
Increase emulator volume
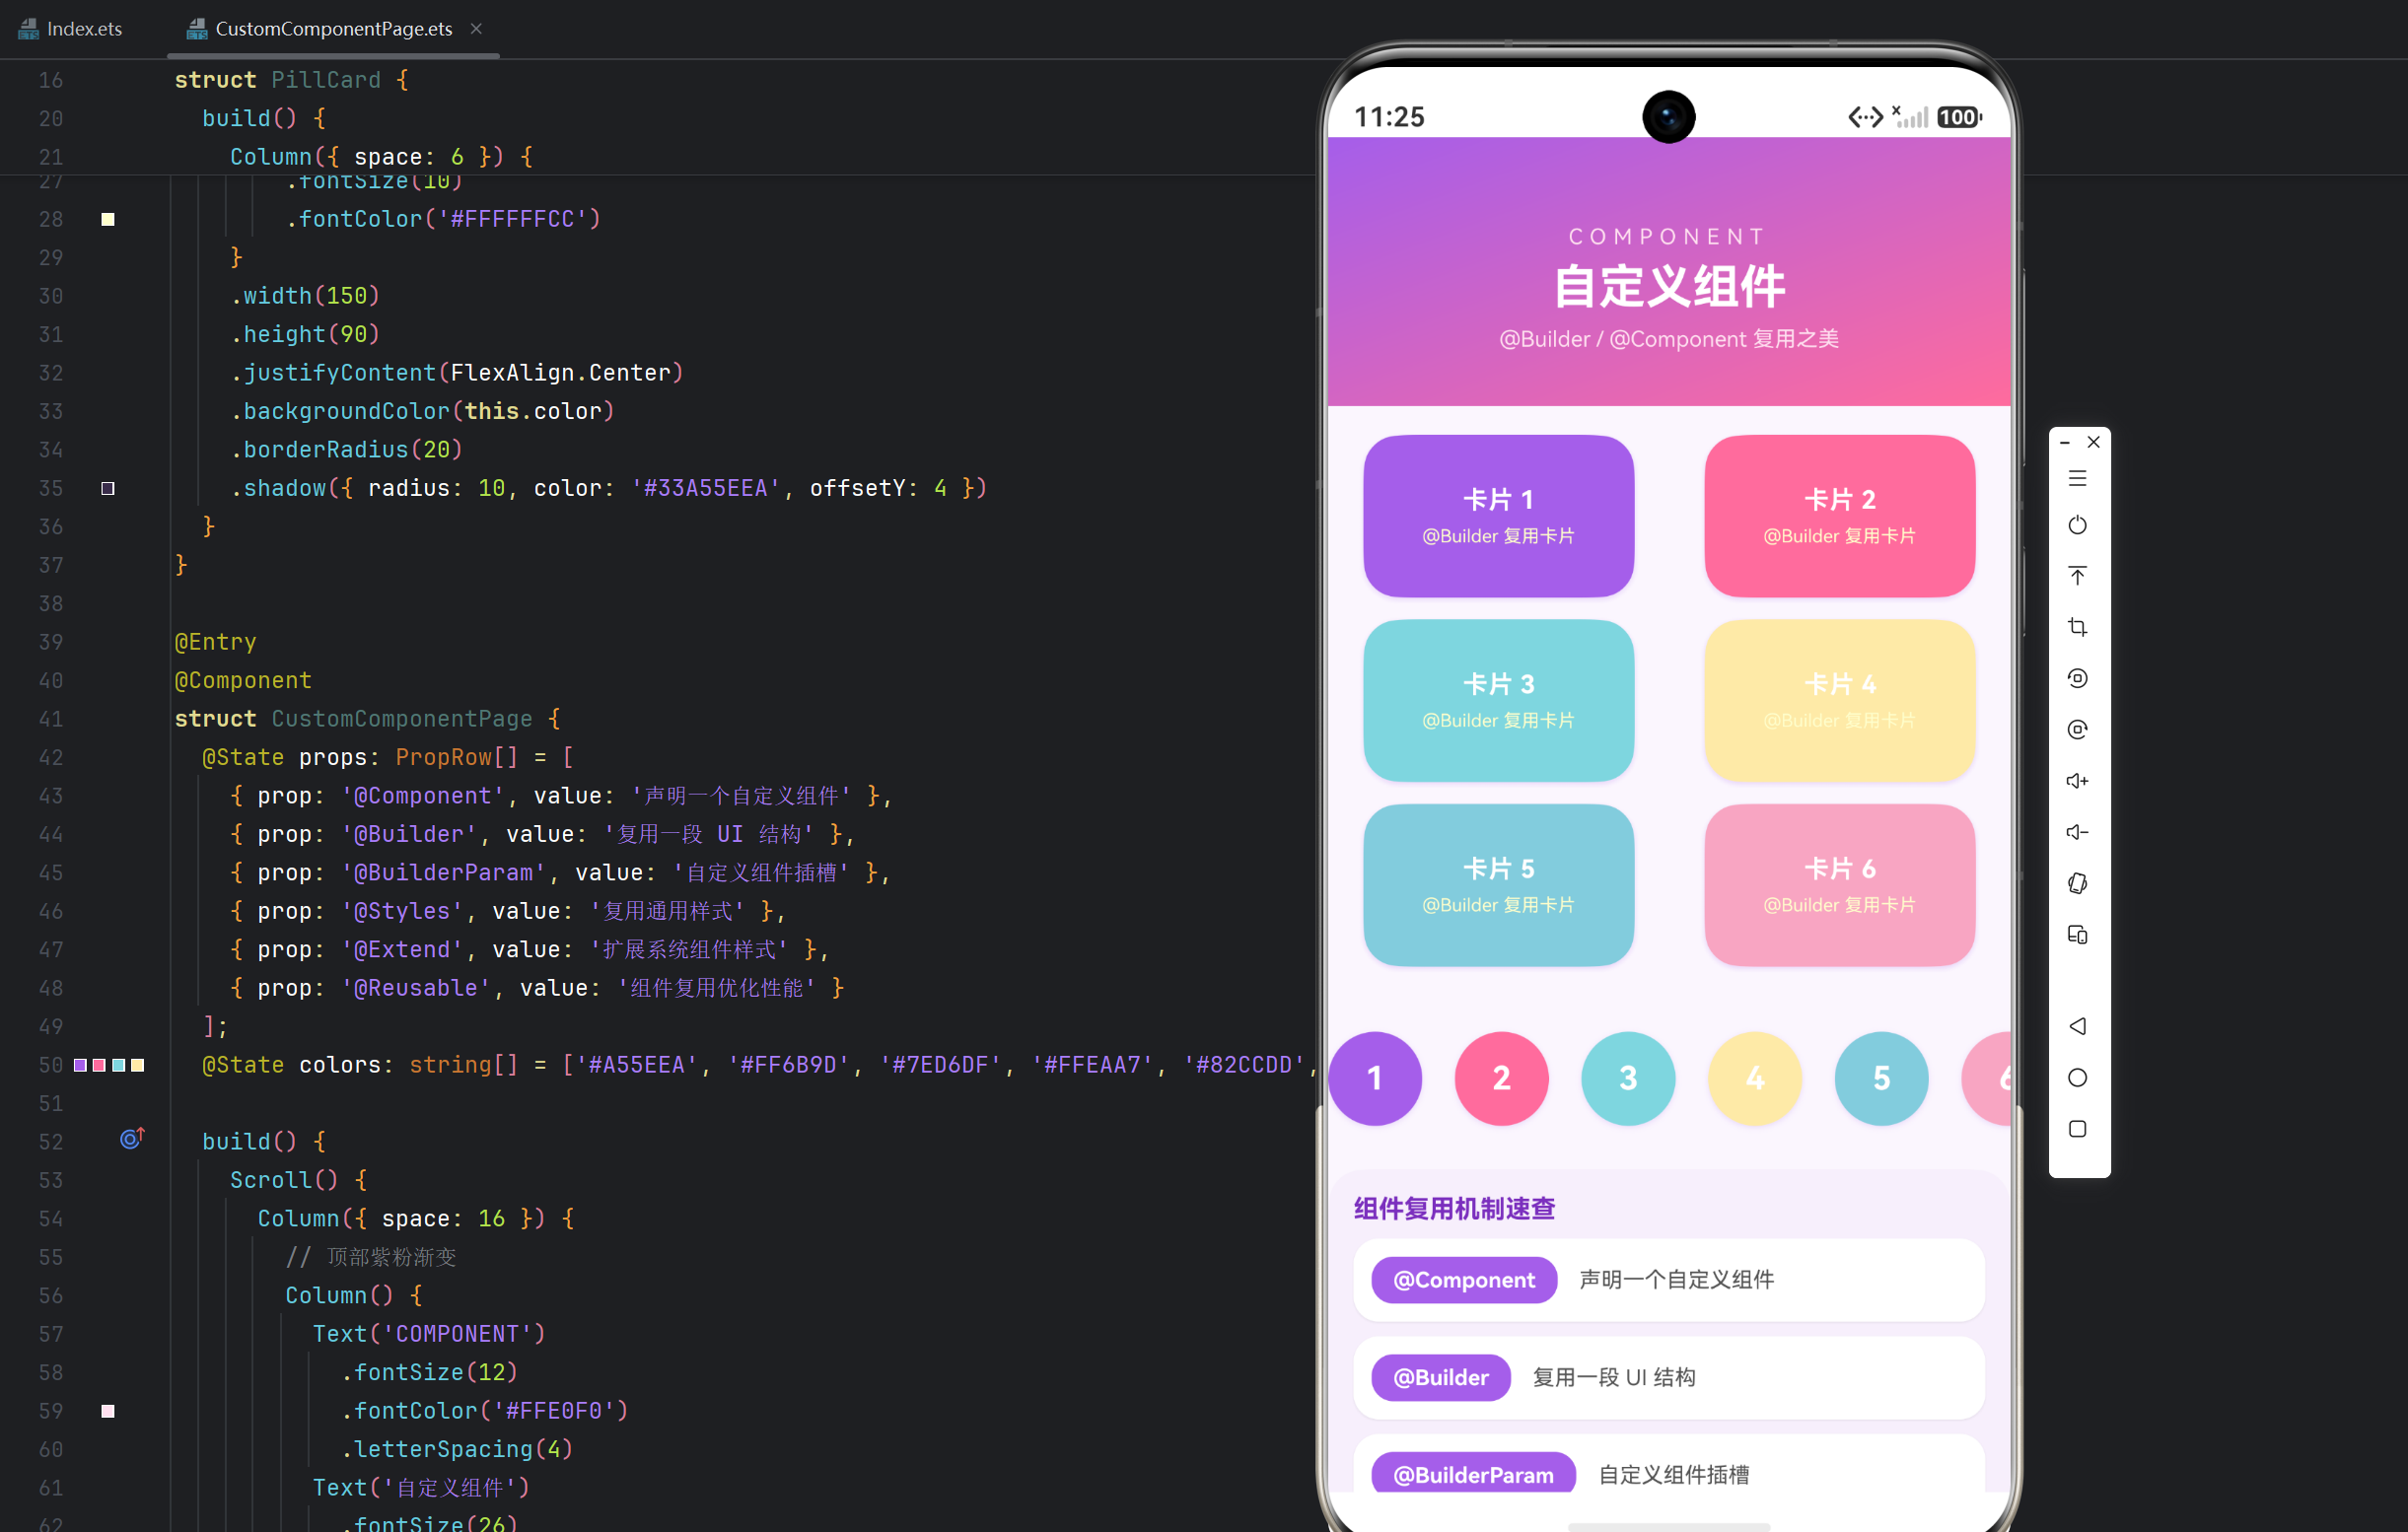coord(2077,781)
